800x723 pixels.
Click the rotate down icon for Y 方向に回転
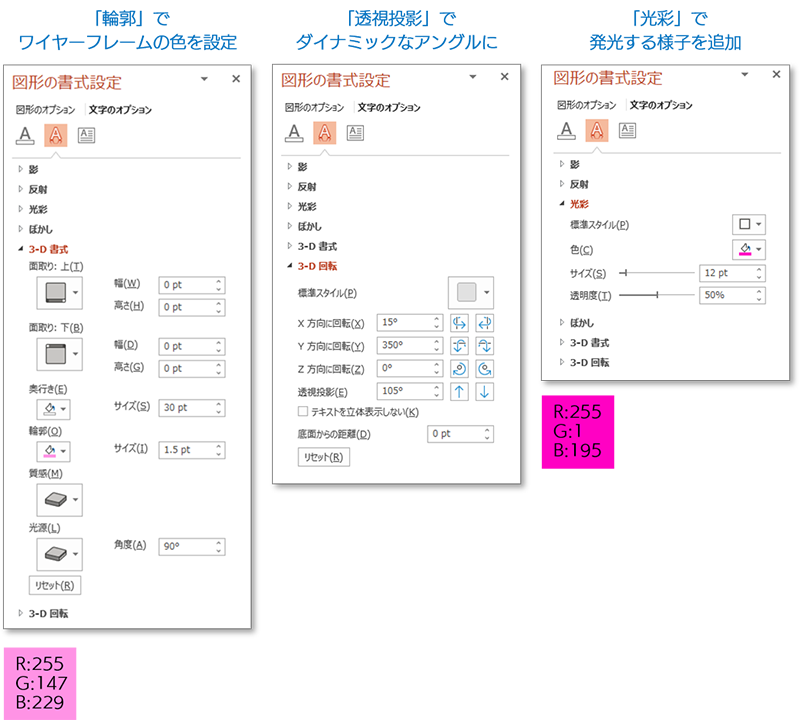click(486, 346)
